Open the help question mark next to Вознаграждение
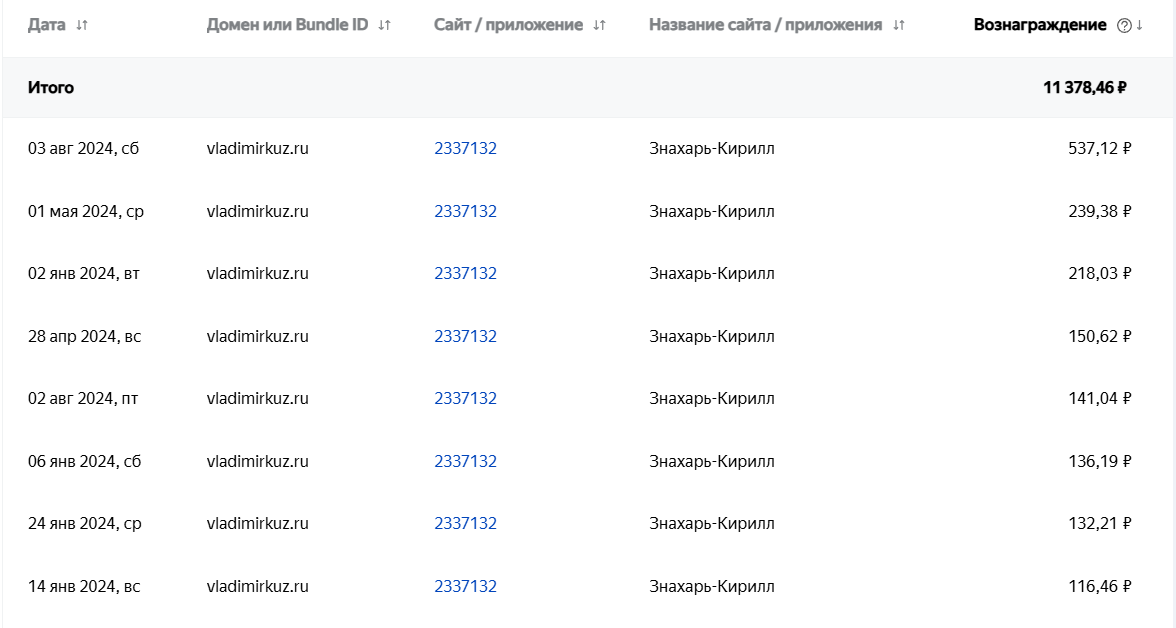This screenshot has width=1176, height=628. point(1124,26)
